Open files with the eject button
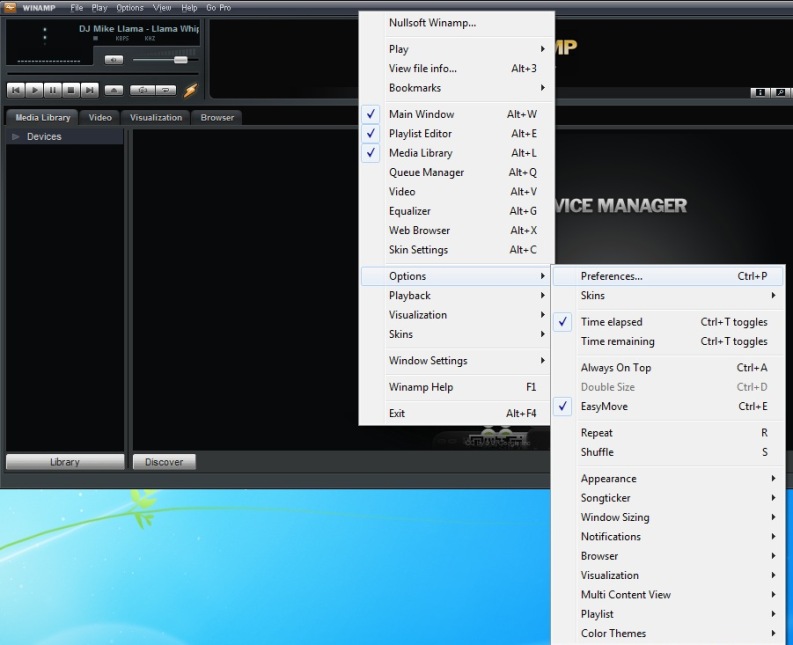This screenshot has width=793, height=645. (x=114, y=90)
